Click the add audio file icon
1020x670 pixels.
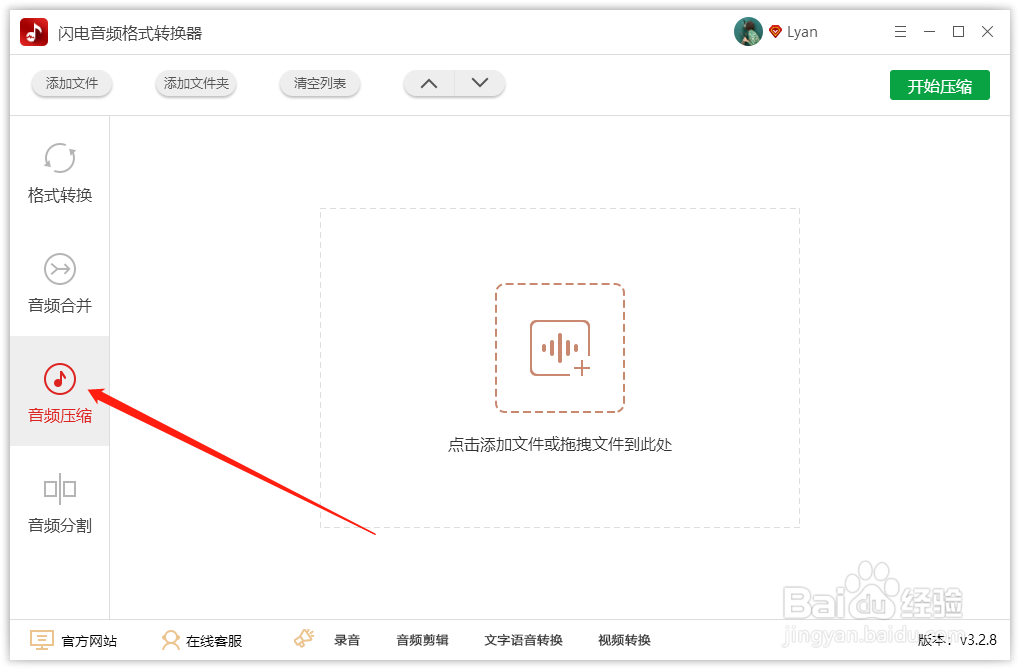pyautogui.click(x=560, y=348)
